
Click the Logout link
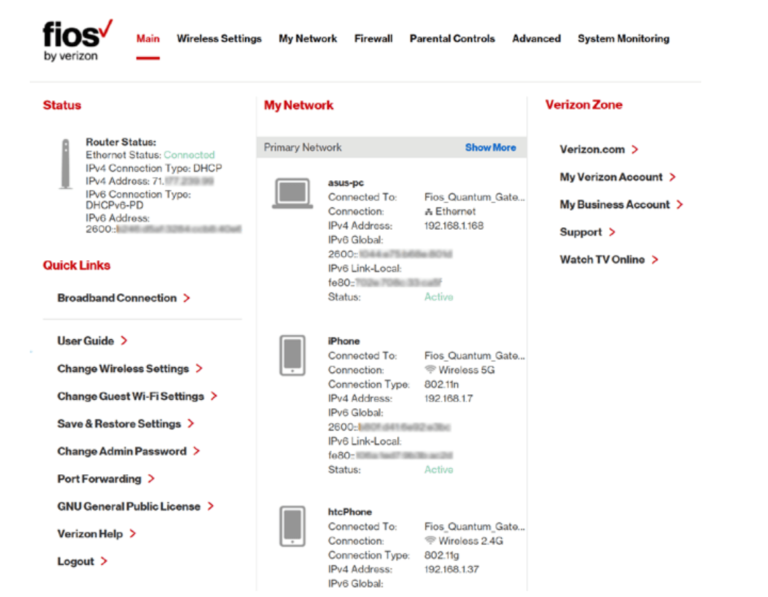tap(75, 561)
